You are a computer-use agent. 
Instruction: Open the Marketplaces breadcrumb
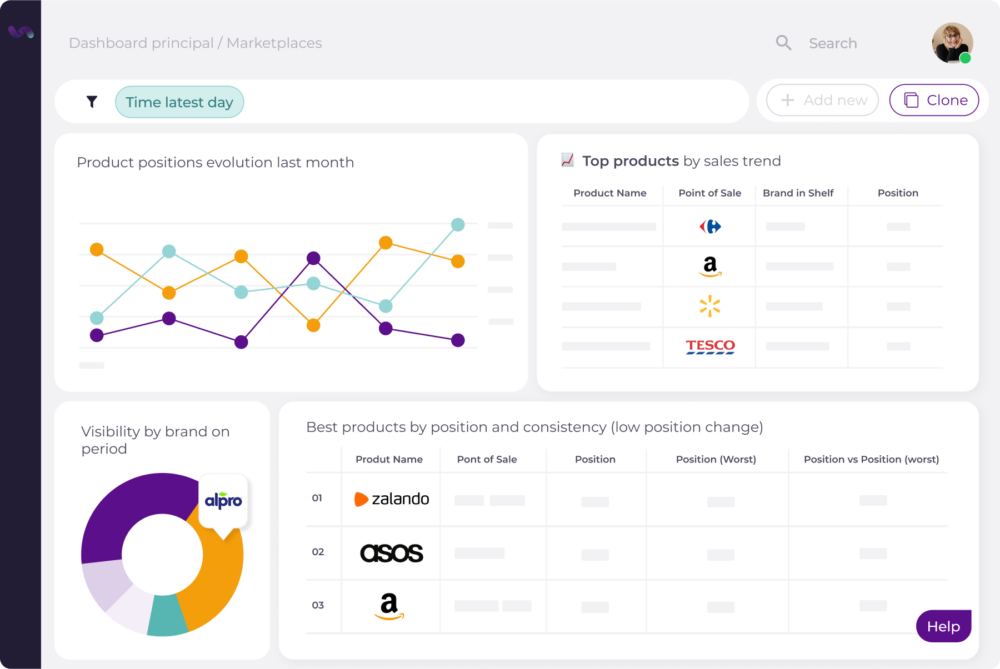pyautogui.click(x=274, y=43)
